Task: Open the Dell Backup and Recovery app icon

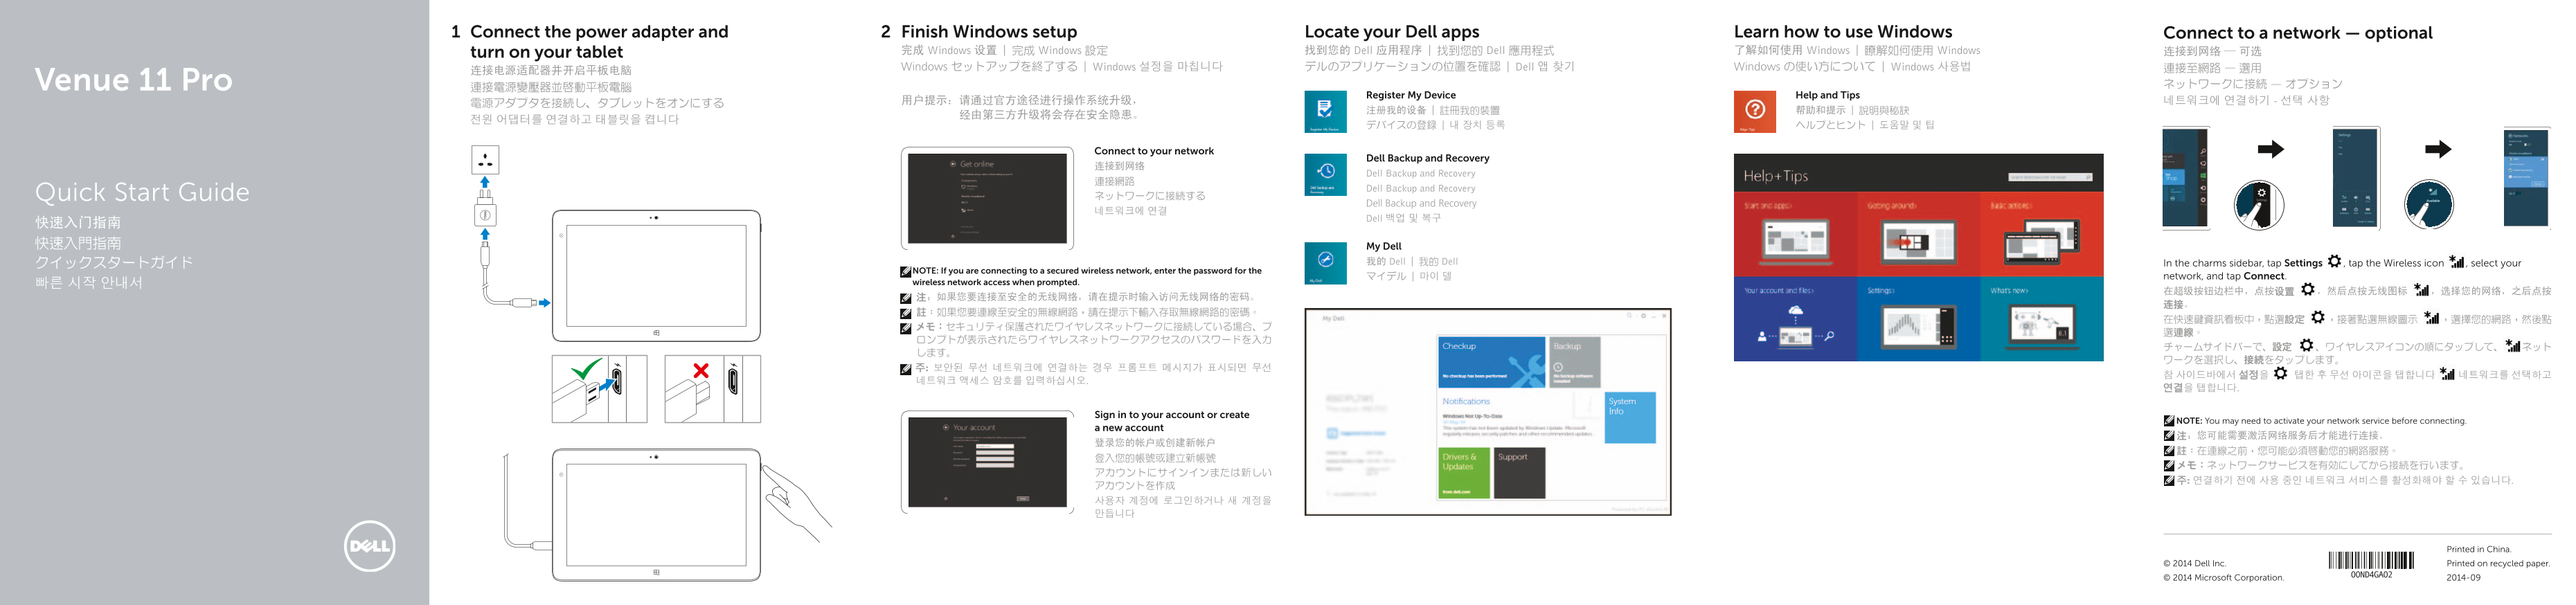Action: 1325,175
